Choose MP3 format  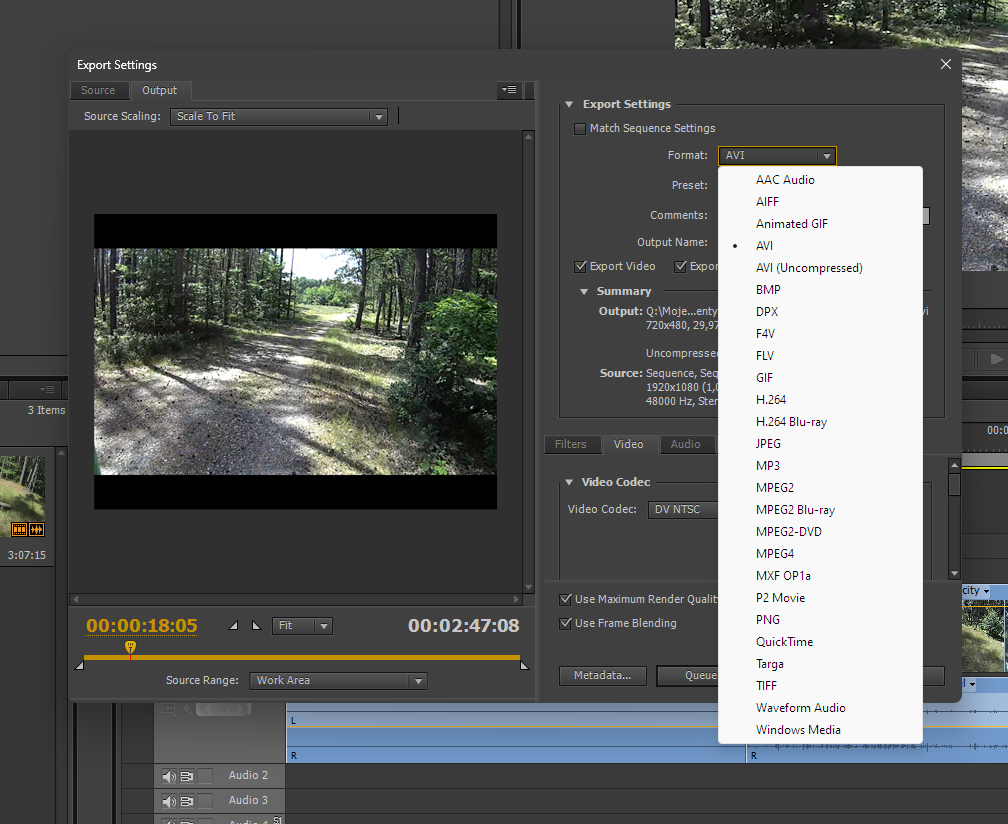click(820, 466)
